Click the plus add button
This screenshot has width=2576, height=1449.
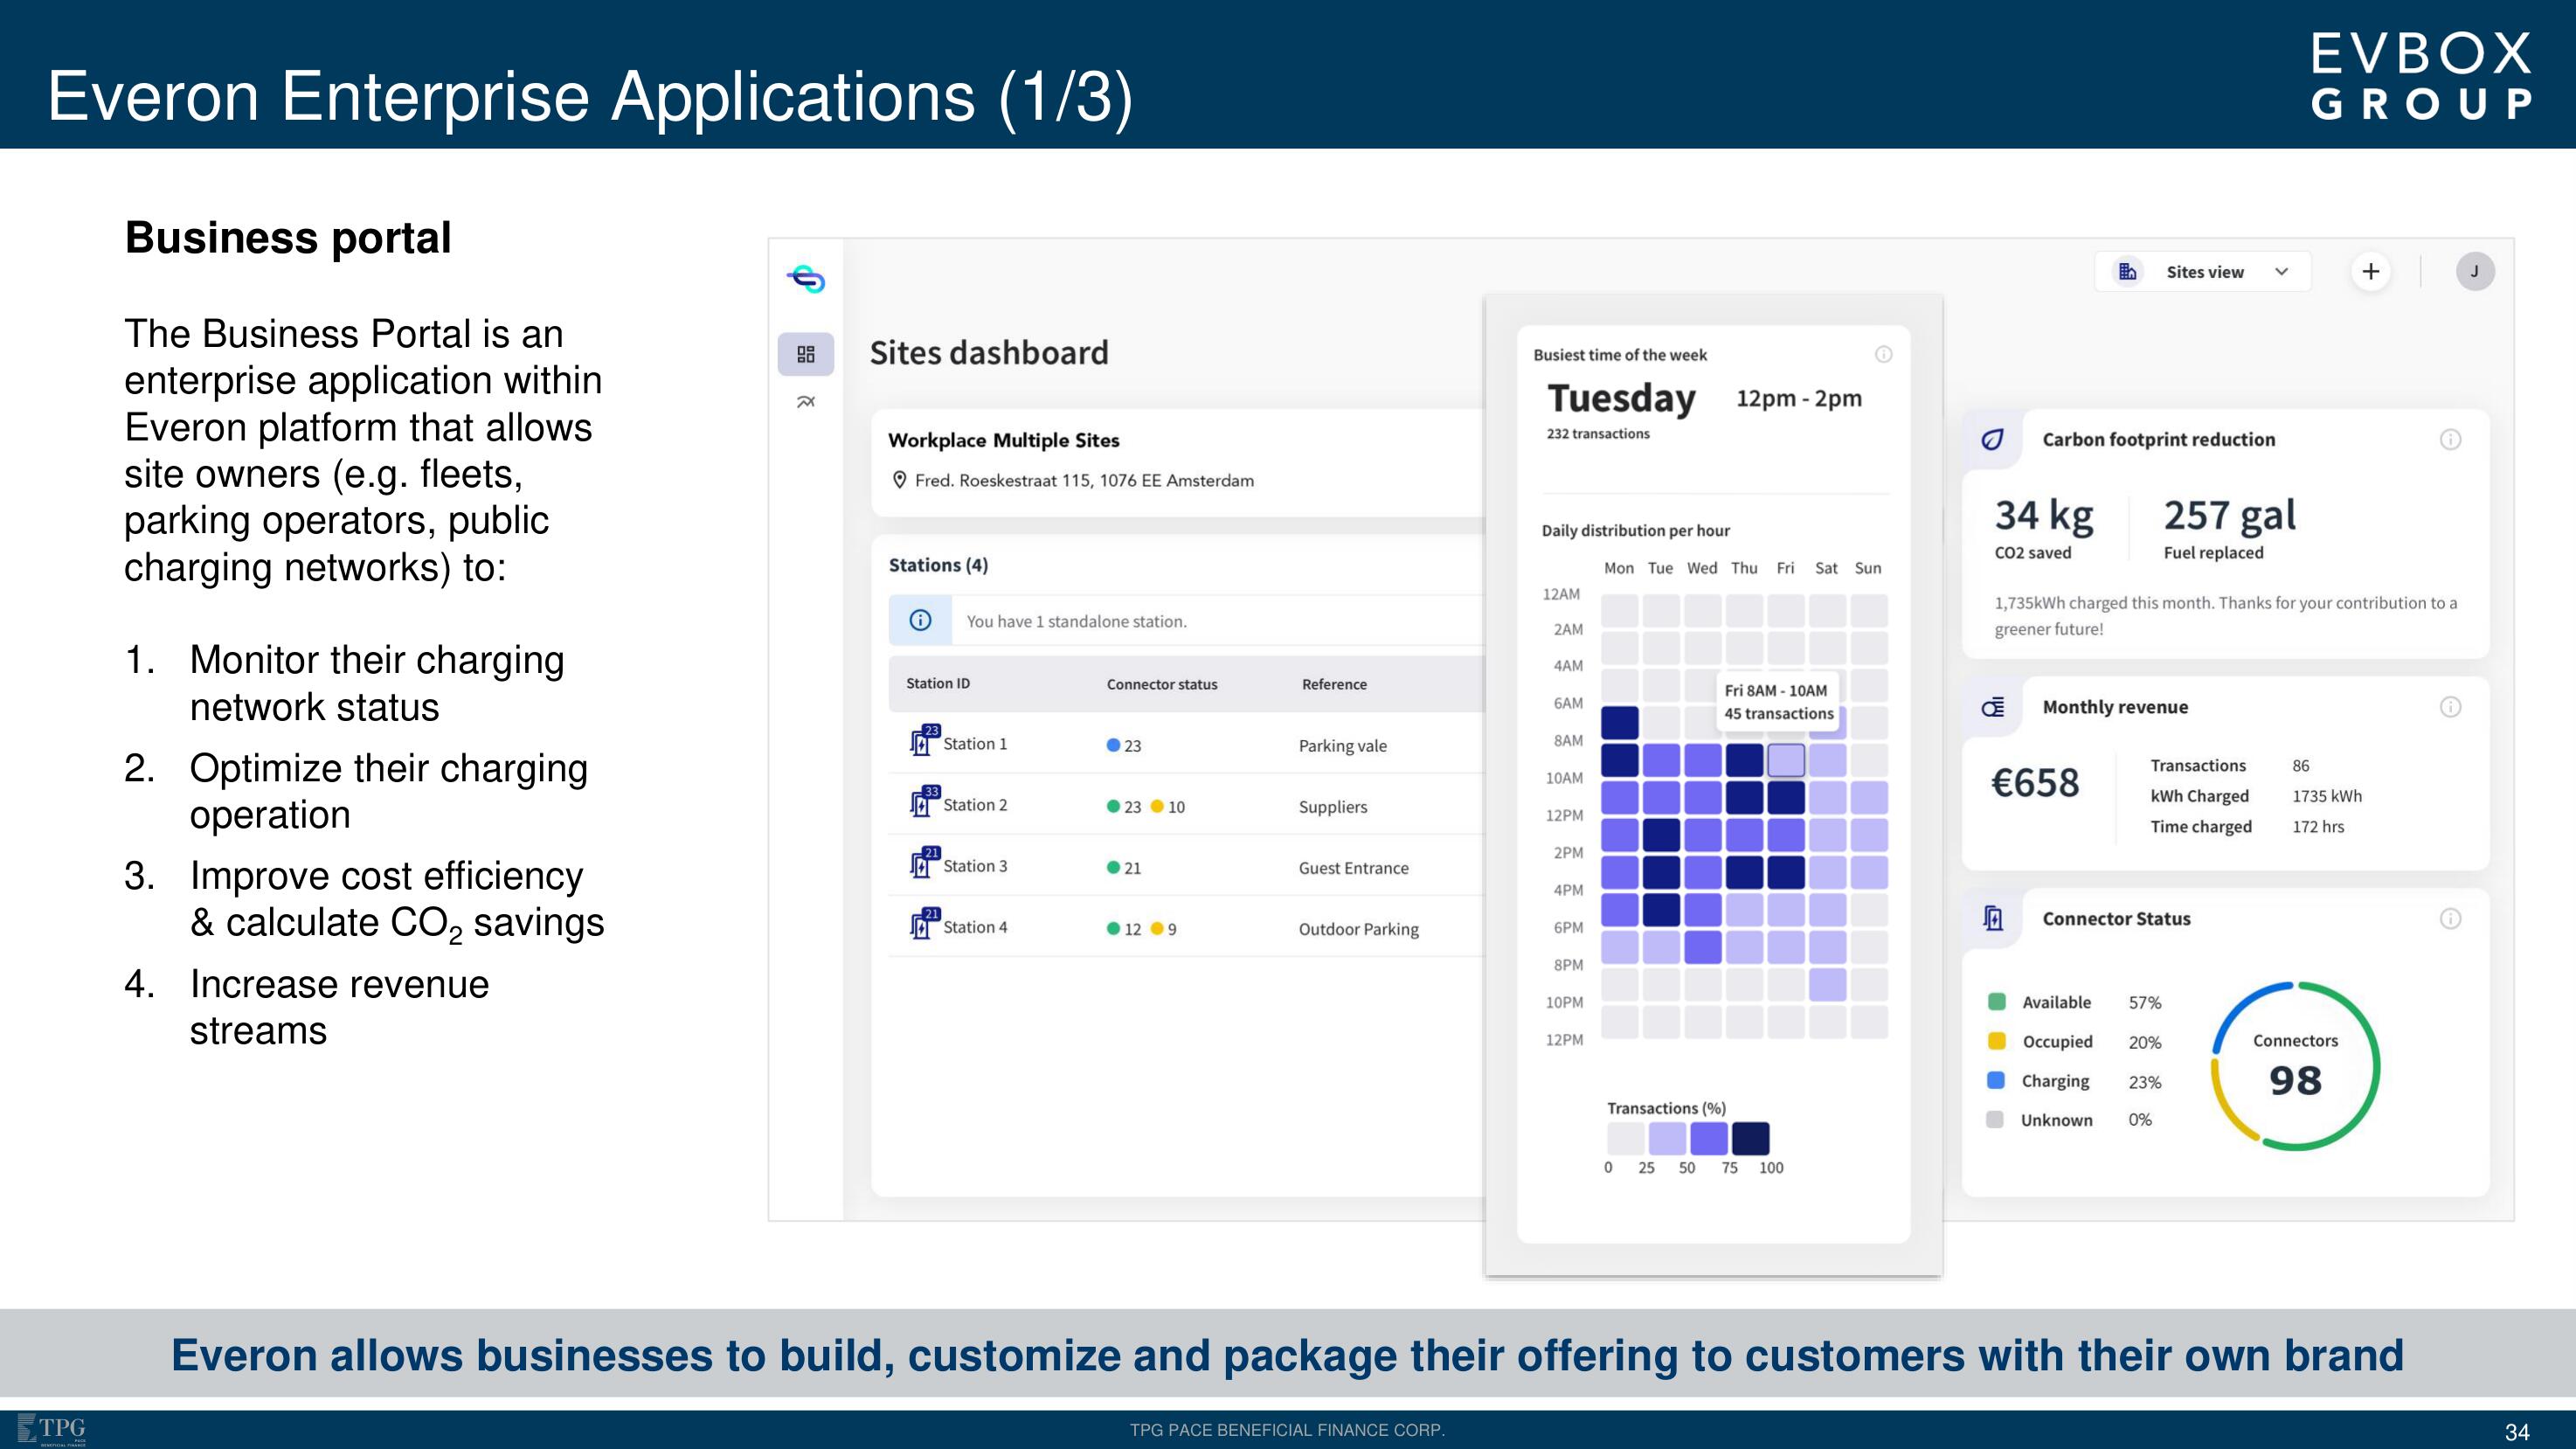pyautogui.click(x=2370, y=271)
